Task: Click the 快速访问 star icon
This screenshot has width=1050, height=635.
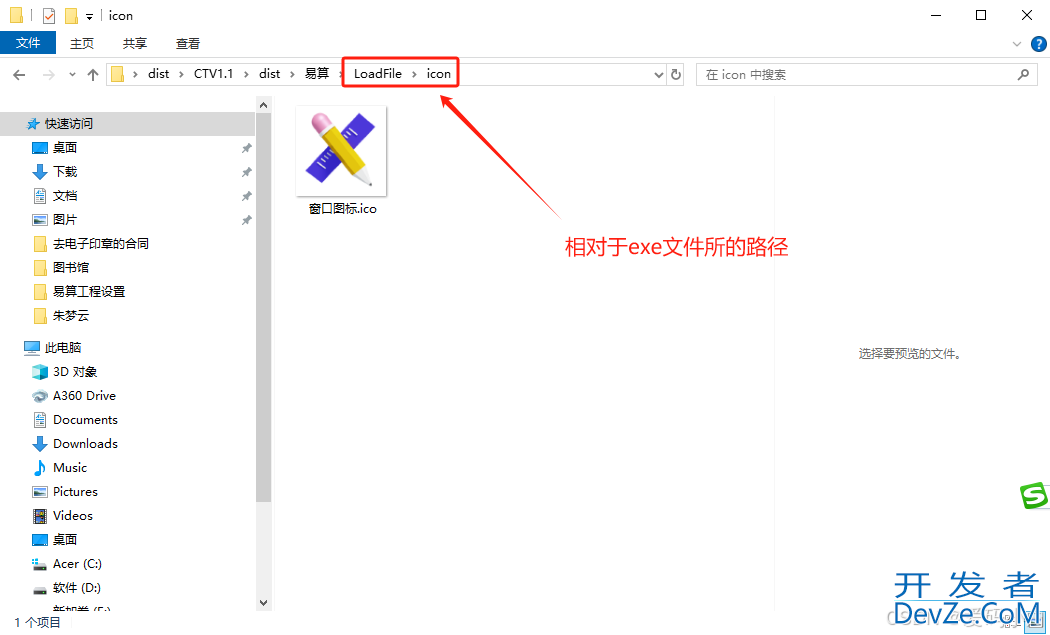Action: tap(32, 124)
